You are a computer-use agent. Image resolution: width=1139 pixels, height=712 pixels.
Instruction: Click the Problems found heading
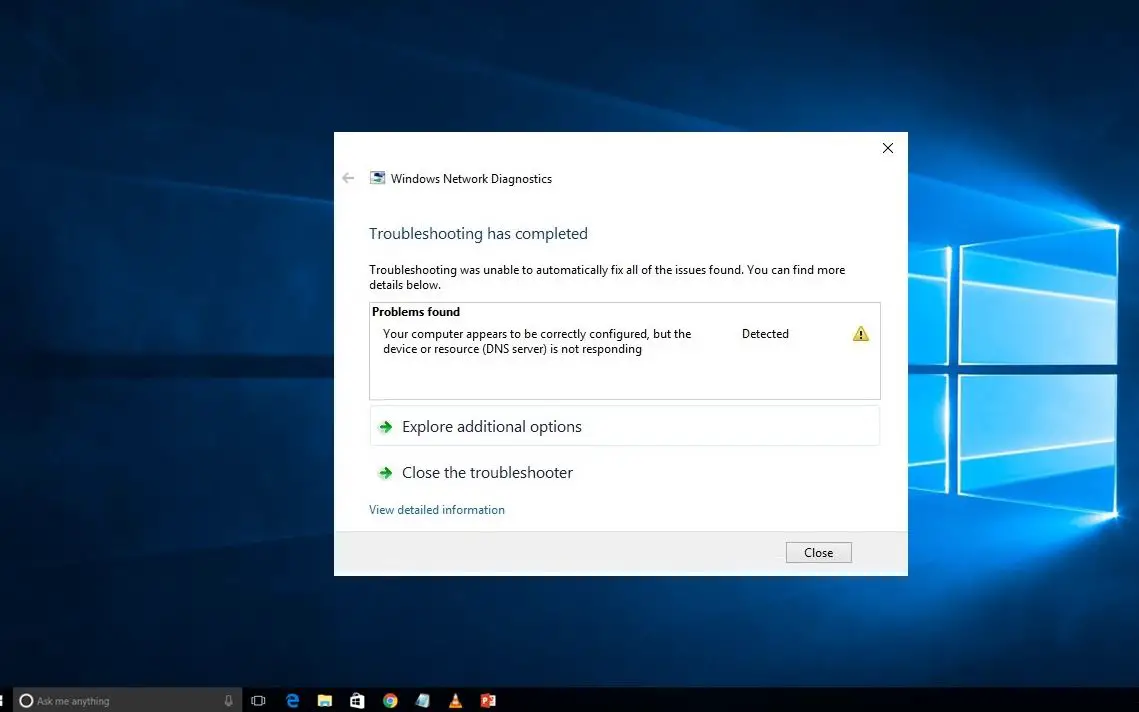(416, 312)
